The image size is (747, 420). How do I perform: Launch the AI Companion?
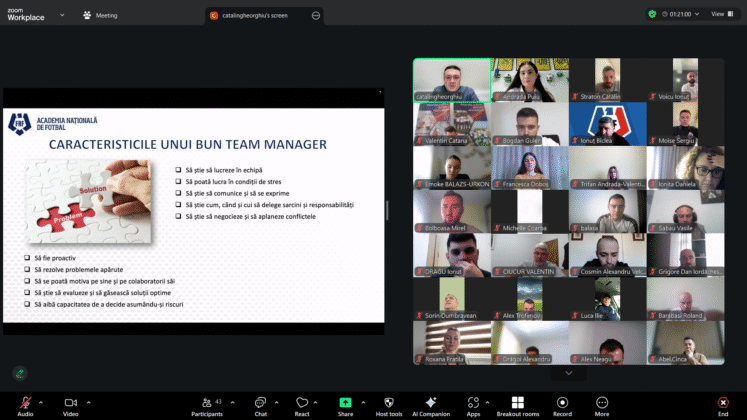click(430, 403)
